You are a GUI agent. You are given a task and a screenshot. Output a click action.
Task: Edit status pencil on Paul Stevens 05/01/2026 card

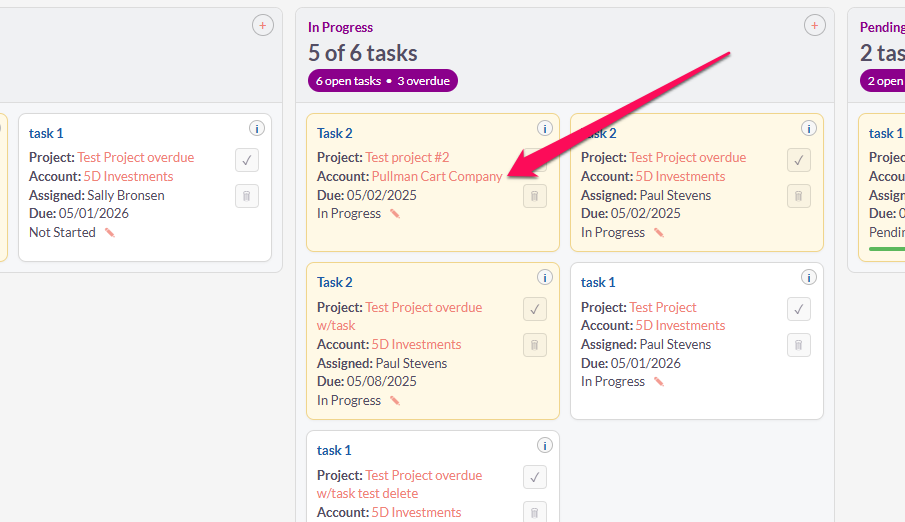tap(659, 382)
